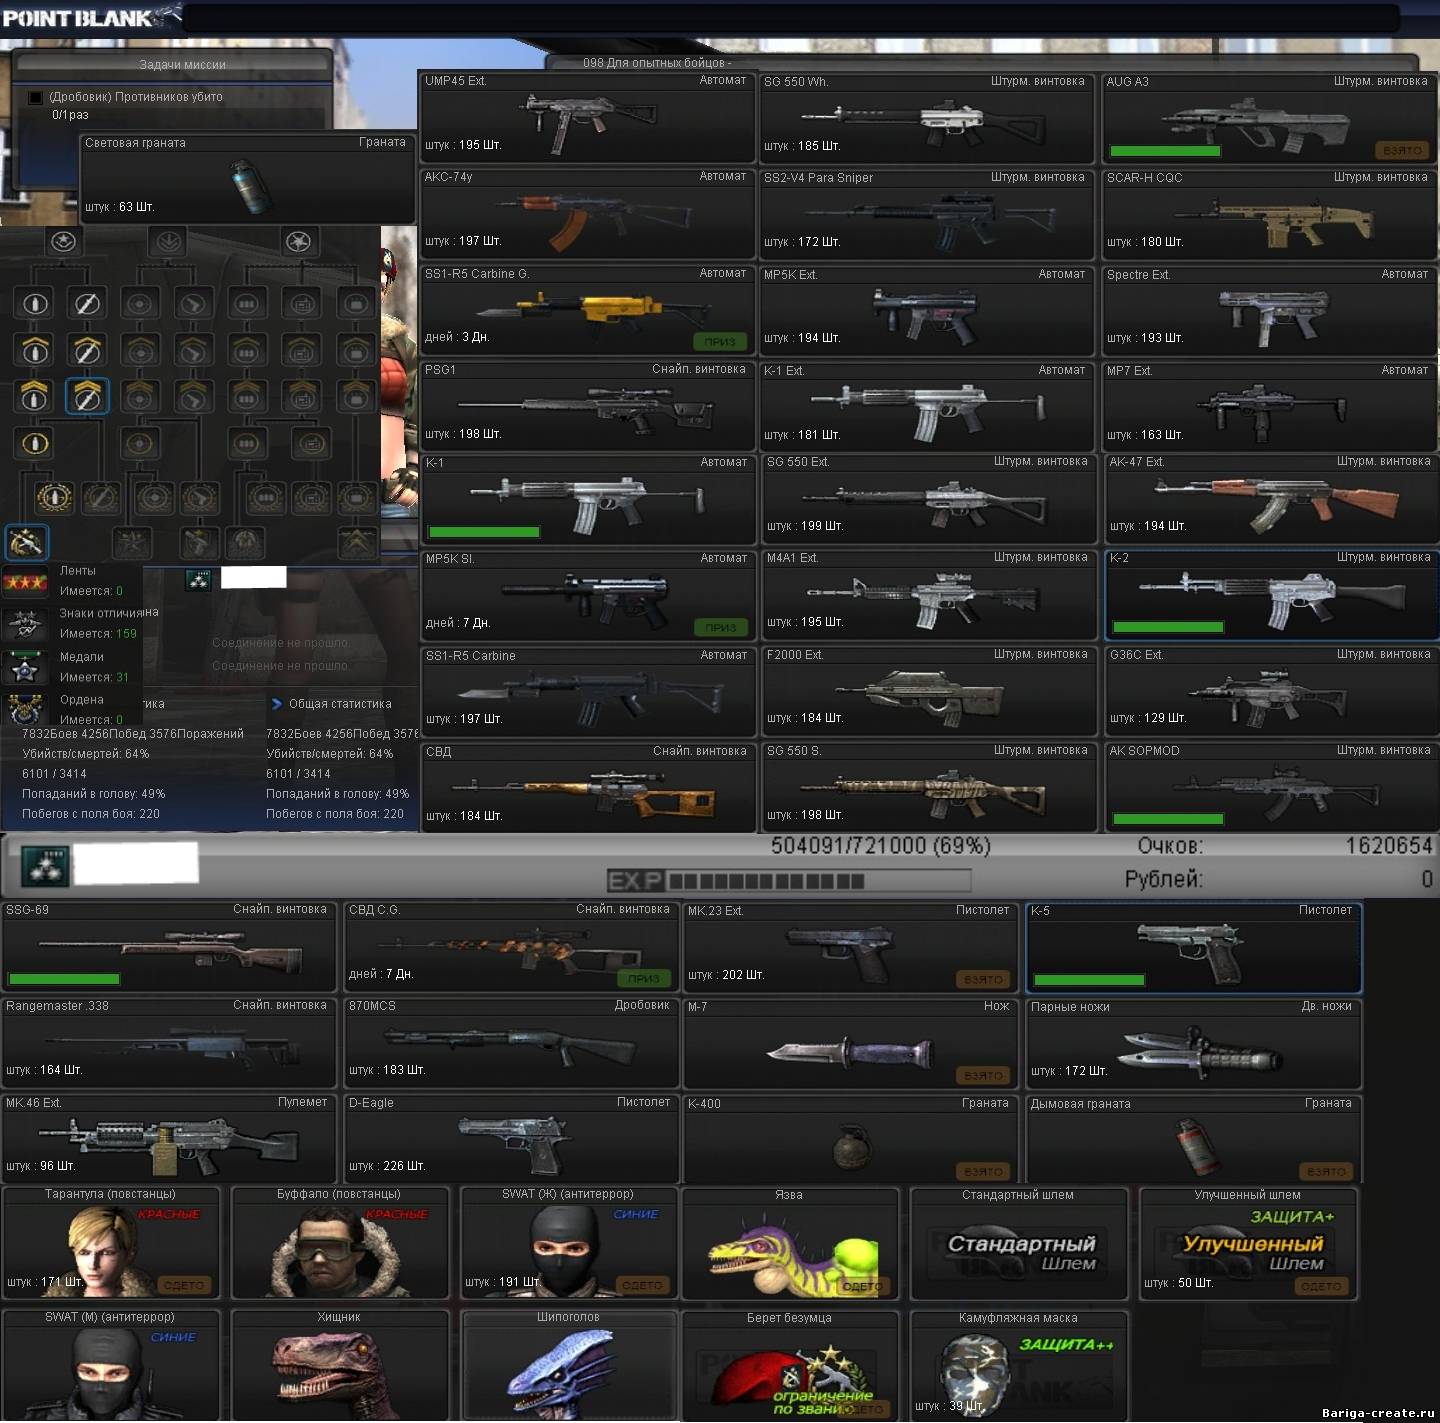Click the ВЗЯТО button on Дымовая граната
The width and height of the screenshot is (1440, 1423).
pos(1326,1172)
